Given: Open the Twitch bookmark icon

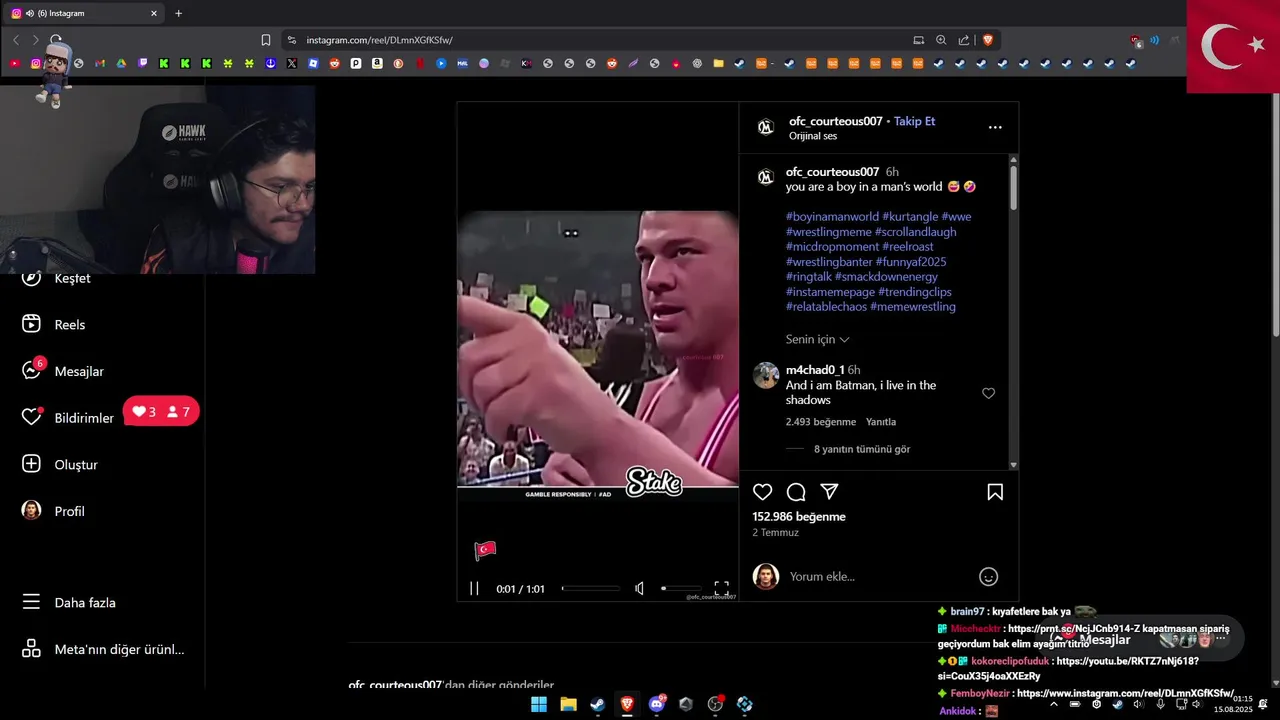Looking at the screenshot, I should [142, 63].
